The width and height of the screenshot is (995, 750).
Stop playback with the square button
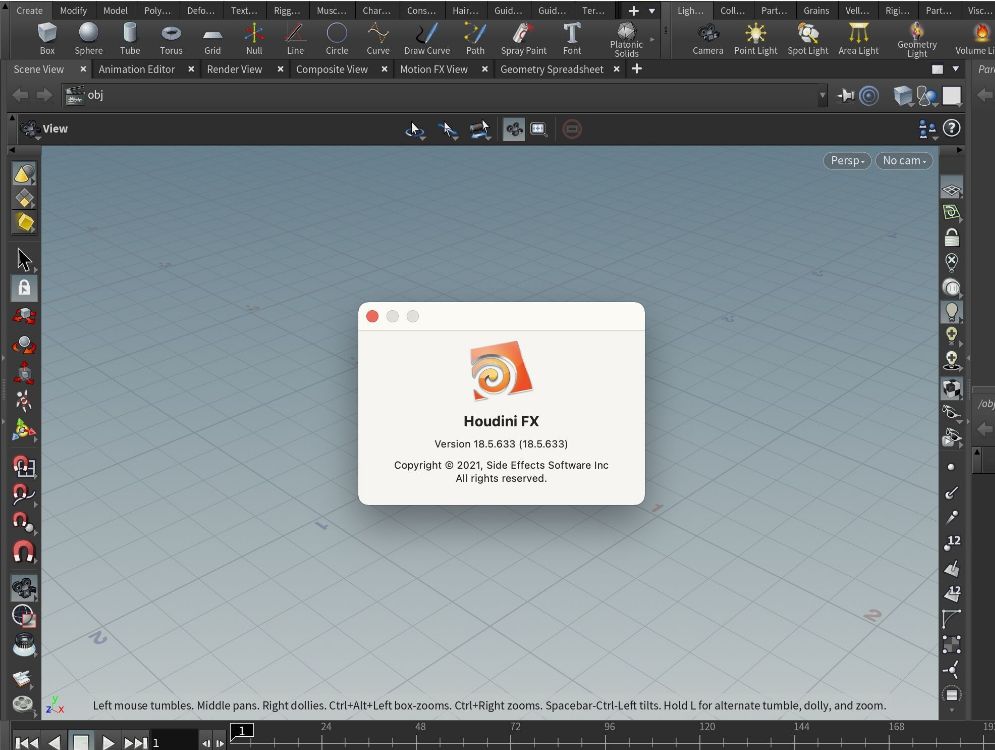pyautogui.click(x=81, y=742)
